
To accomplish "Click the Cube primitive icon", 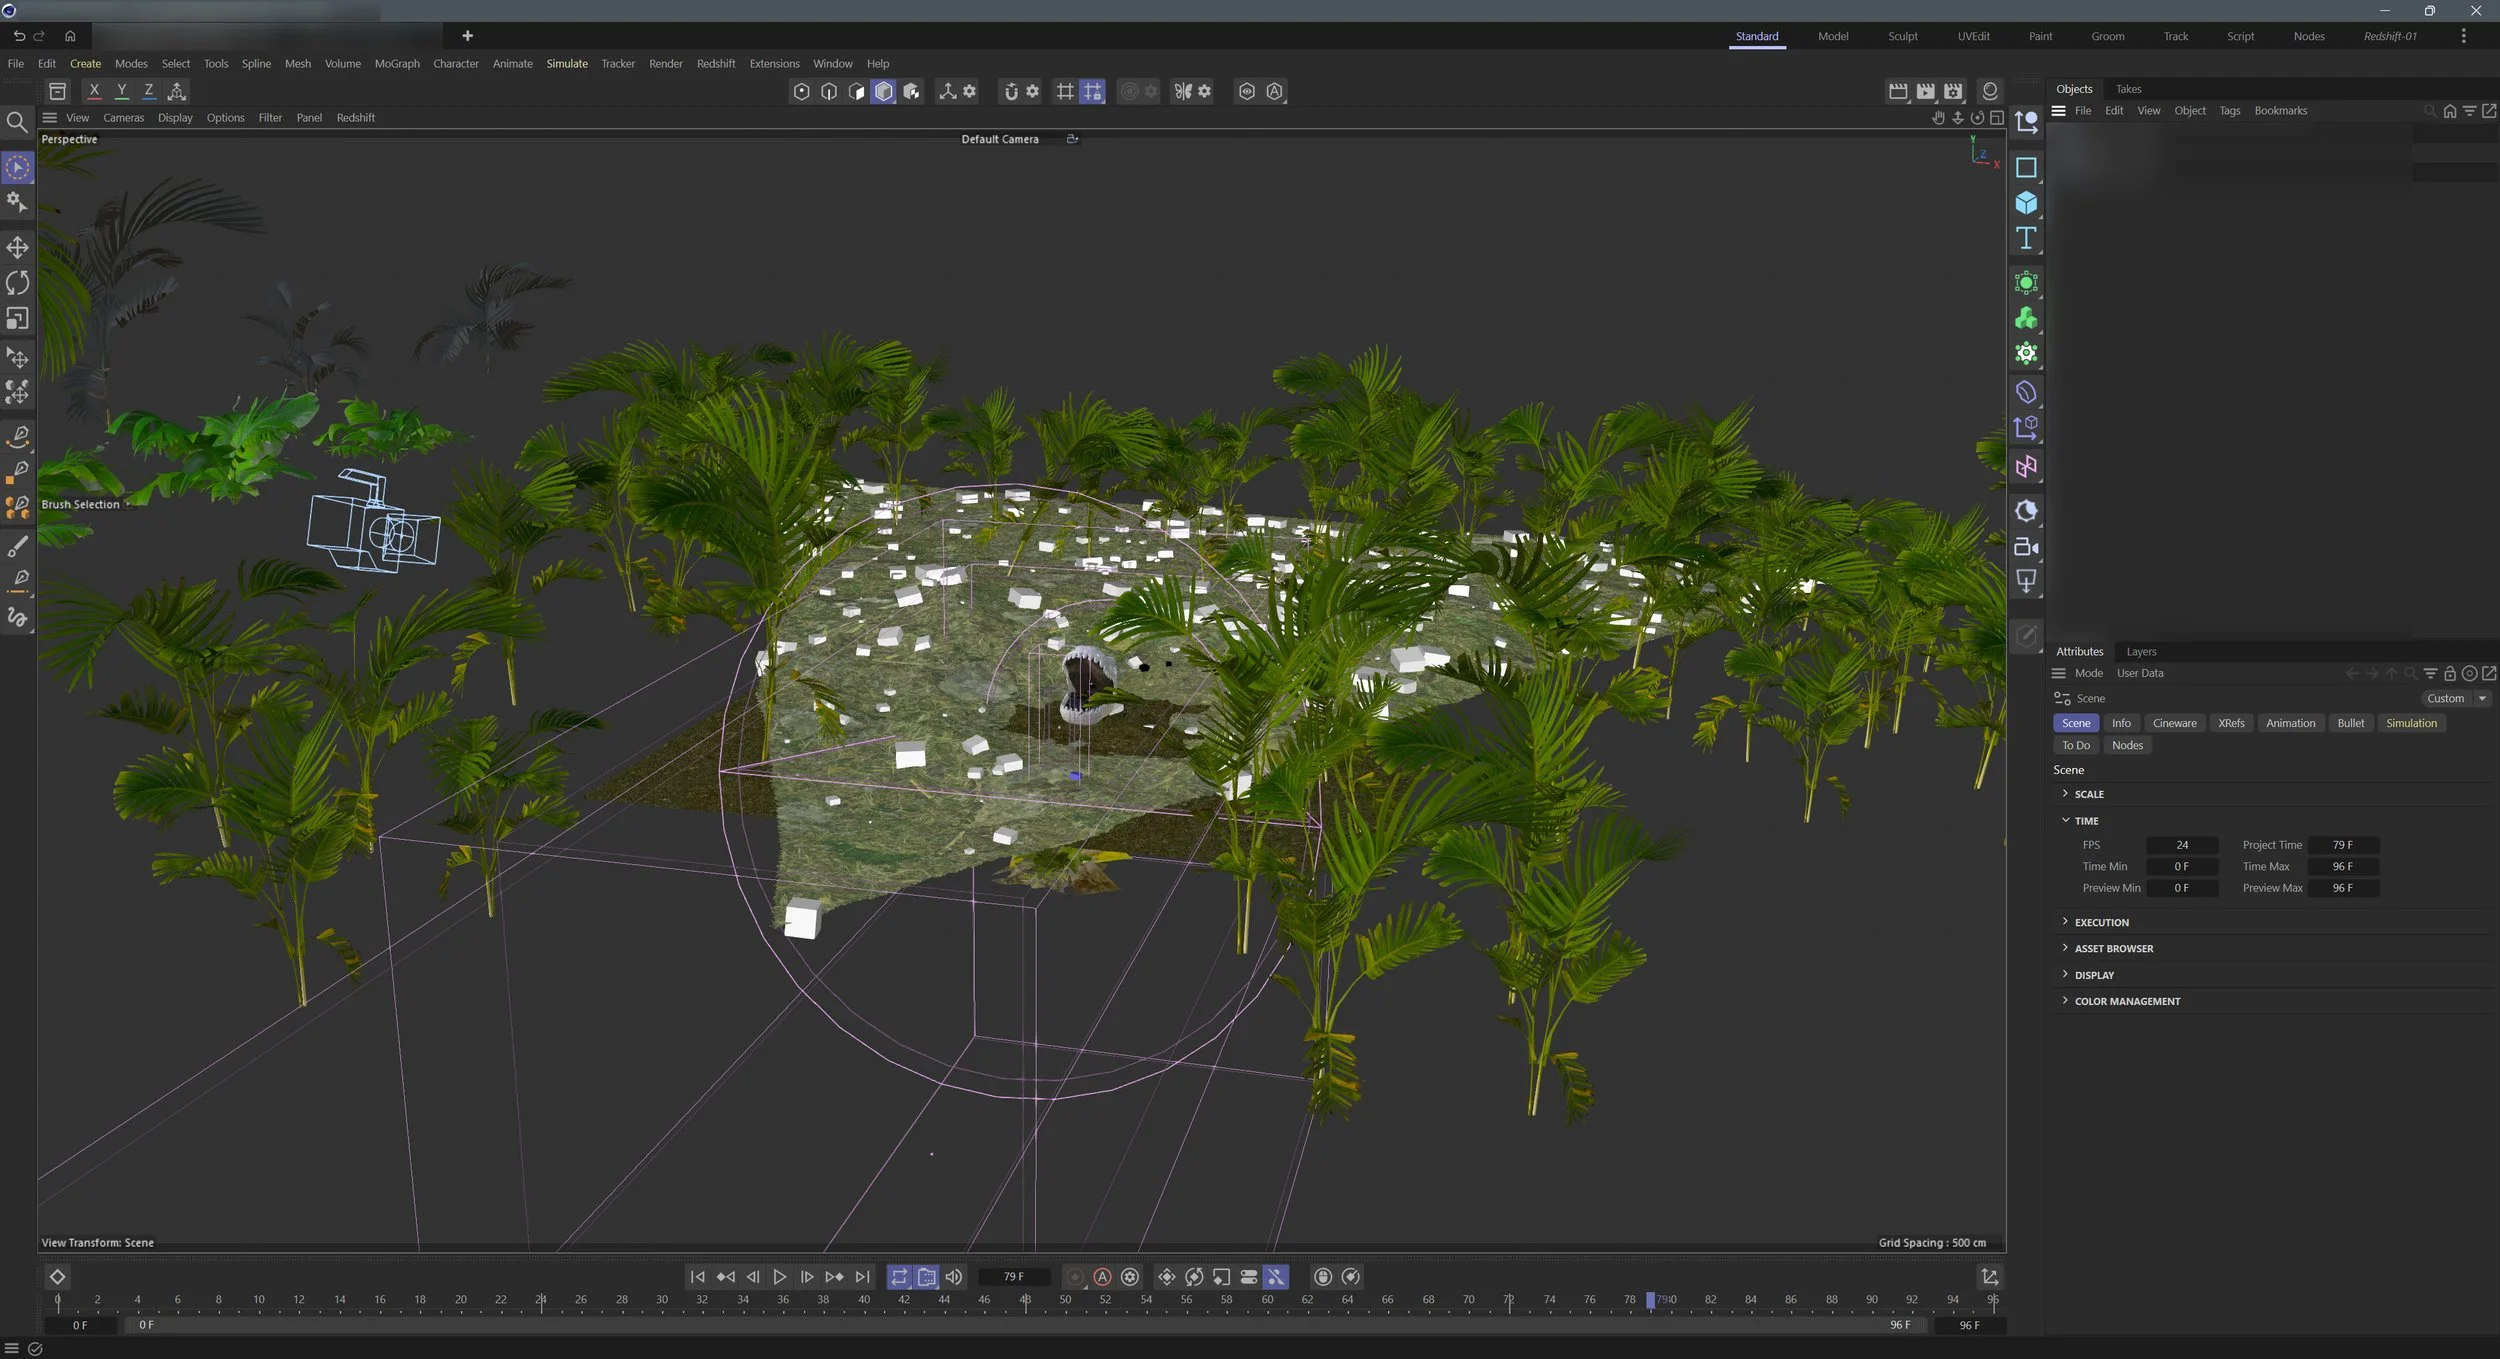I will 2026,203.
